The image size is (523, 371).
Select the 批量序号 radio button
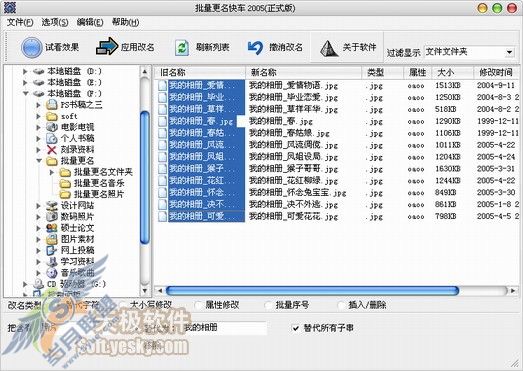pyautogui.click(x=268, y=305)
